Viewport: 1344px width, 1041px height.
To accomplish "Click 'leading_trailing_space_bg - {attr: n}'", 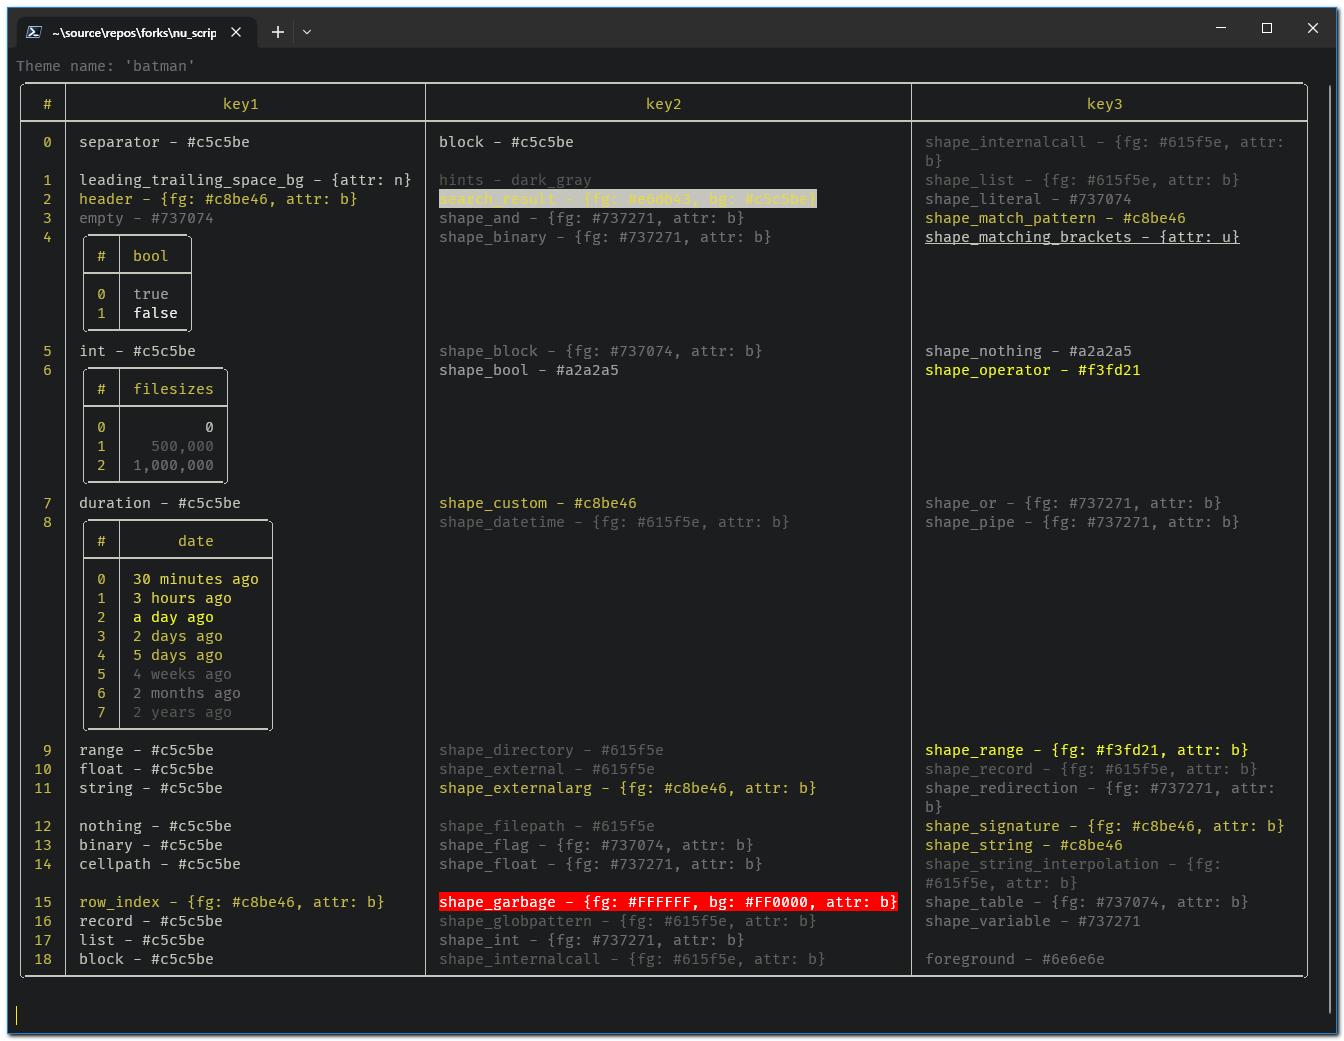I will (245, 180).
